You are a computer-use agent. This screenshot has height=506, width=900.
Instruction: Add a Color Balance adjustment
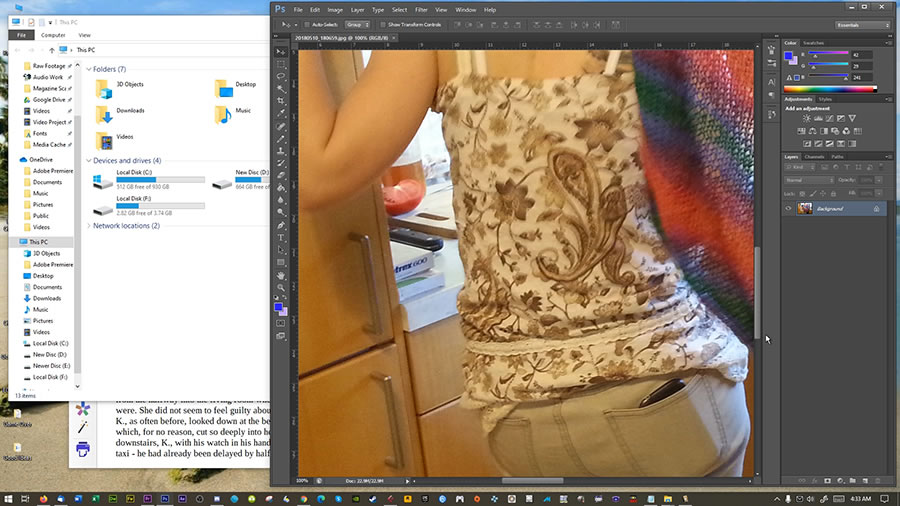pos(812,131)
